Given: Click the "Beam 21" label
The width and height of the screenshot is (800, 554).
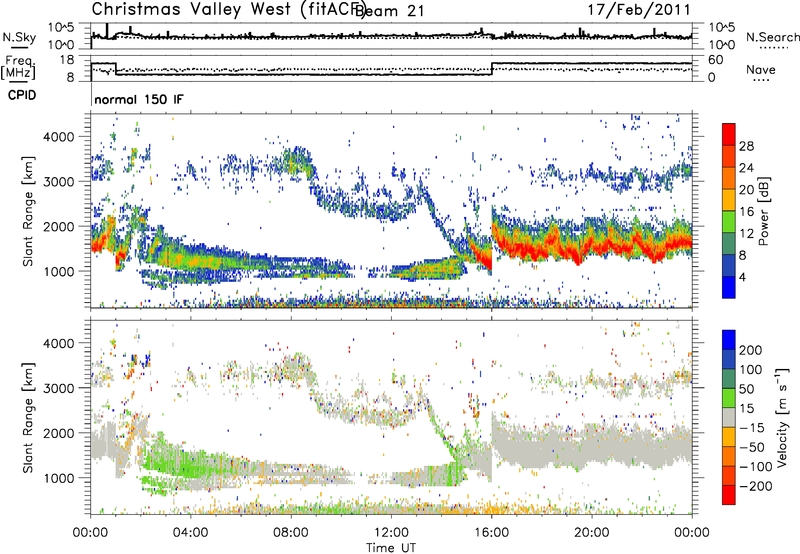Looking at the screenshot, I should [392, 11].
